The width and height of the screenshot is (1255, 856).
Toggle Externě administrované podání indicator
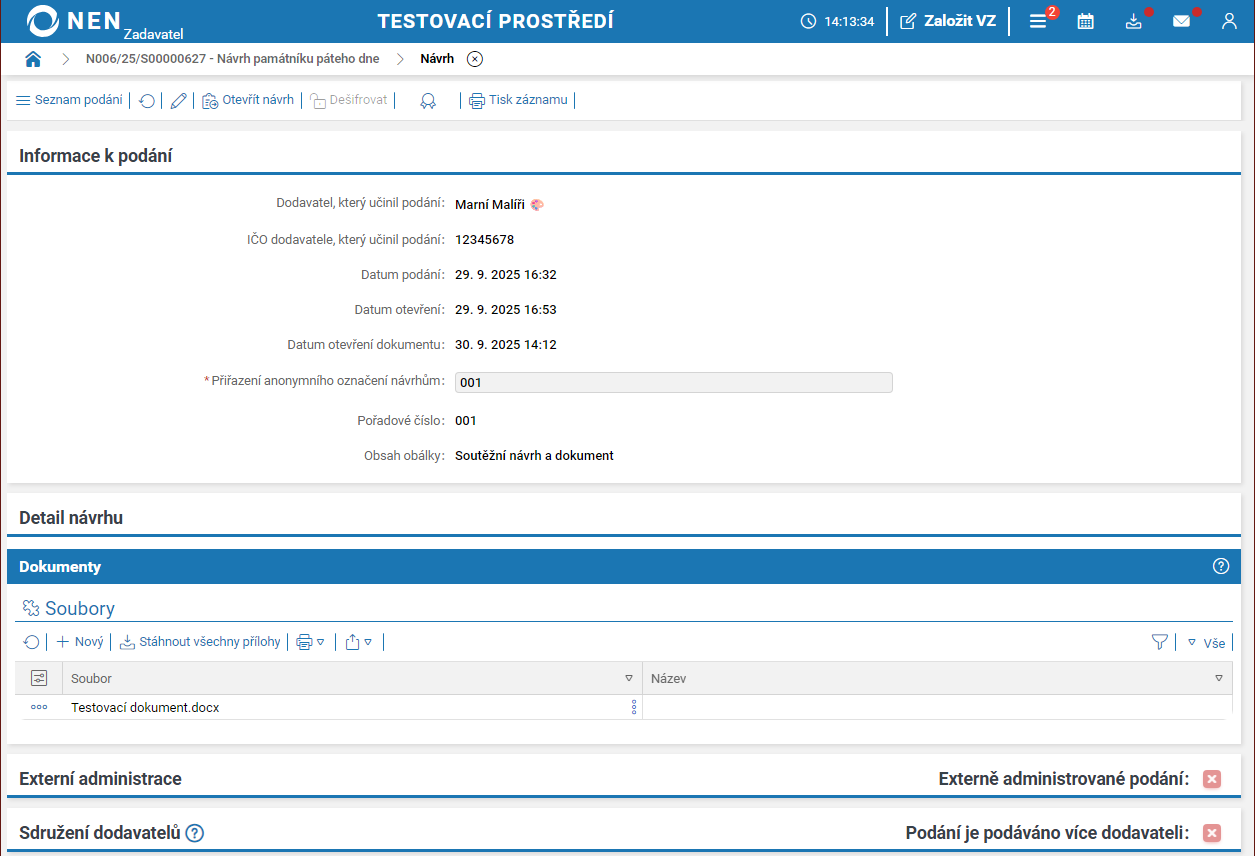point(1212,779)
